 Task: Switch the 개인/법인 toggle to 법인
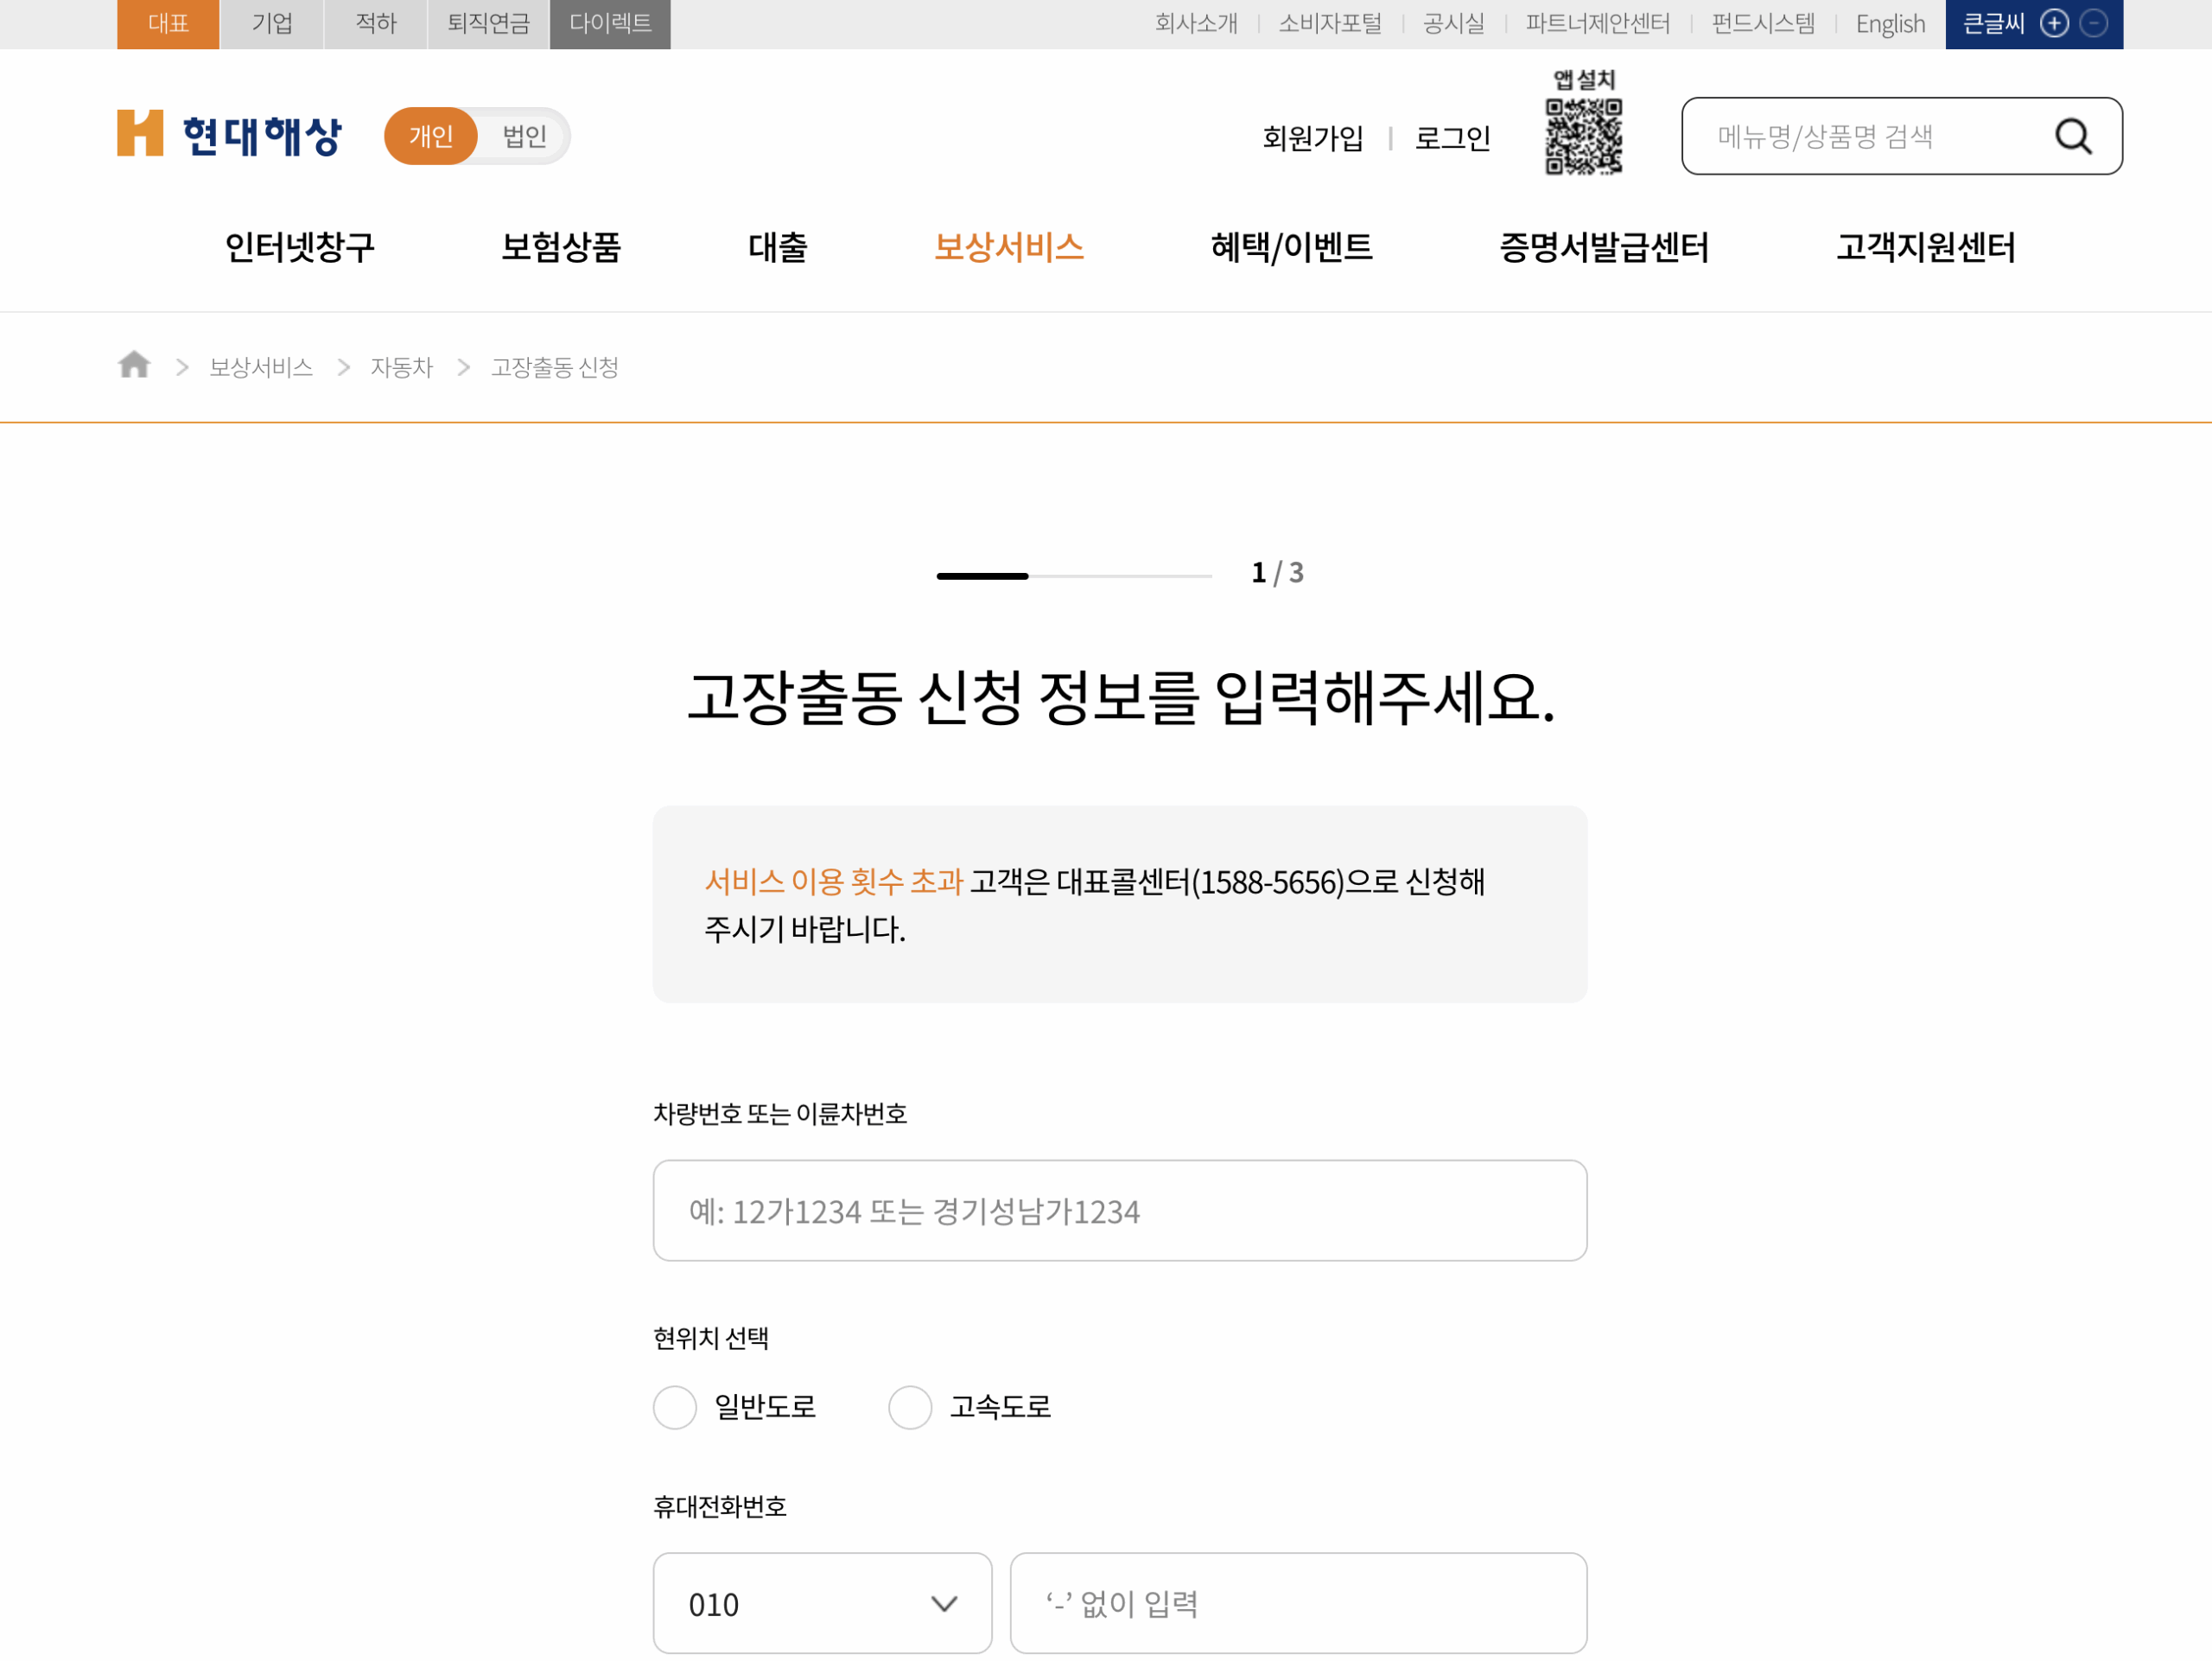point(524,136)
